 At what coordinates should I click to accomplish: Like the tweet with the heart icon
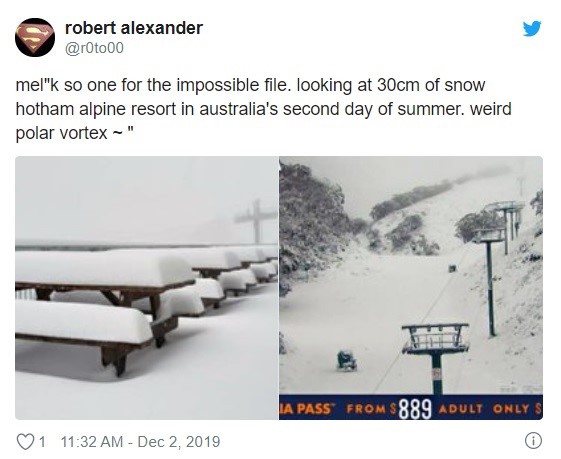tap(25, 441)
